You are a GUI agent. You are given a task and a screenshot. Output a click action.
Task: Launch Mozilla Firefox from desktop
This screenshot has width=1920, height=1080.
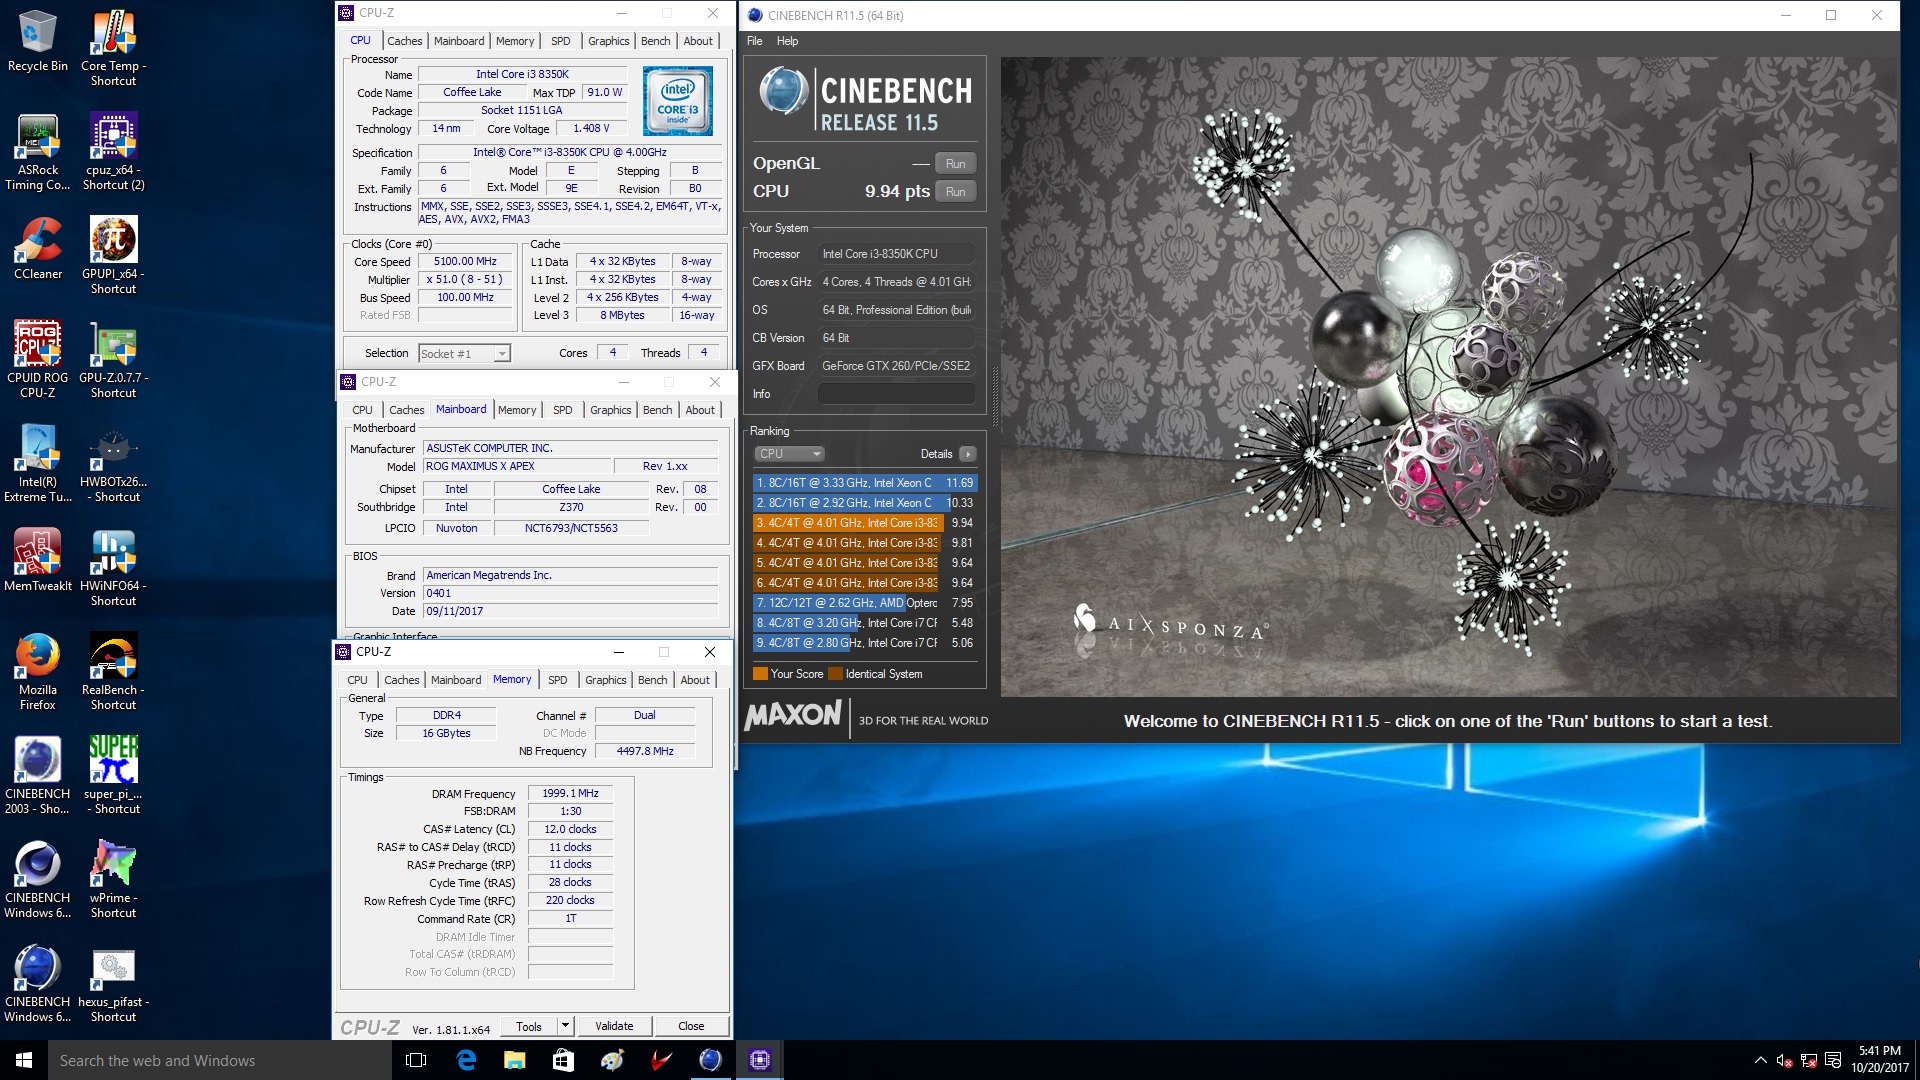[x=38, y=672]
